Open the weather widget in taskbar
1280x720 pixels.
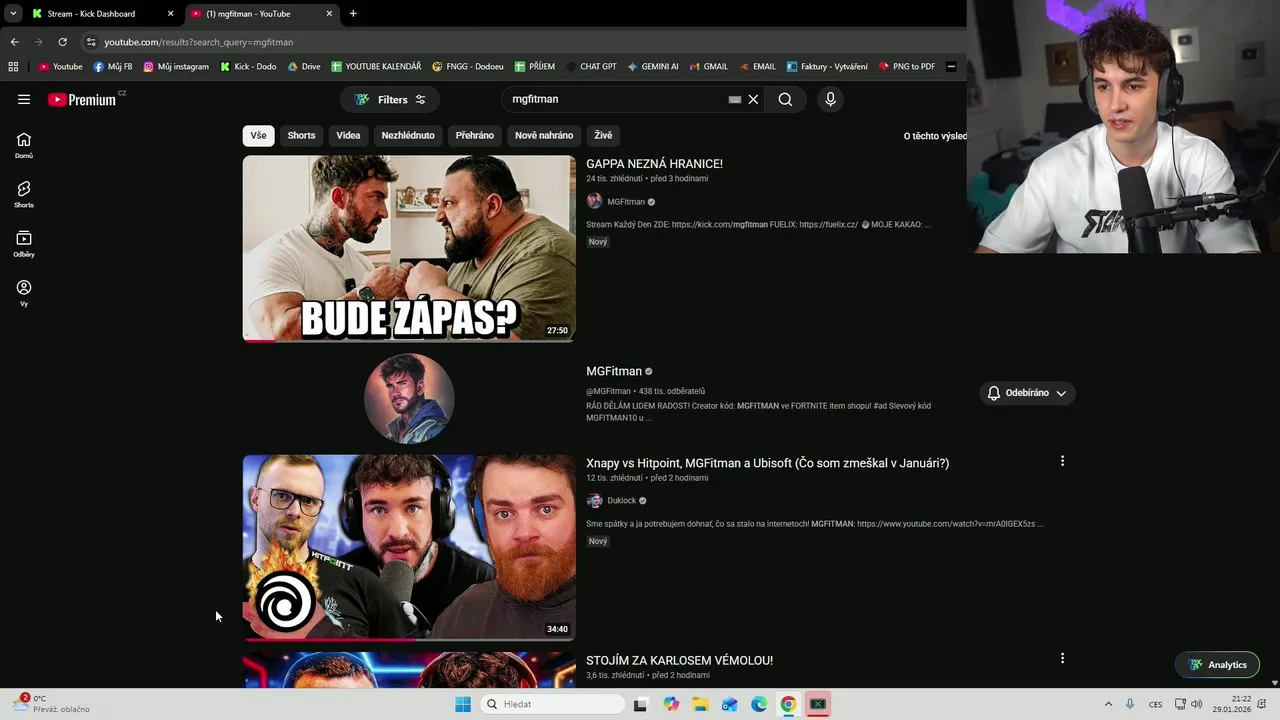[x=52, y=704]
